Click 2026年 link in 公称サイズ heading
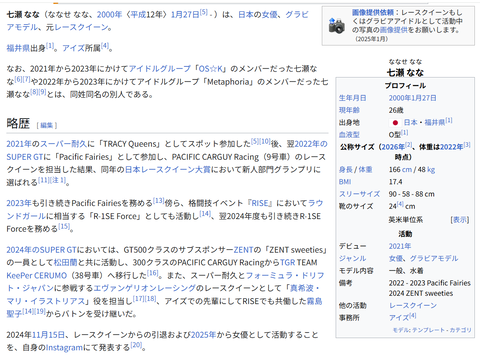The width and height of the screenshot is (480, 361). [393, 147]
